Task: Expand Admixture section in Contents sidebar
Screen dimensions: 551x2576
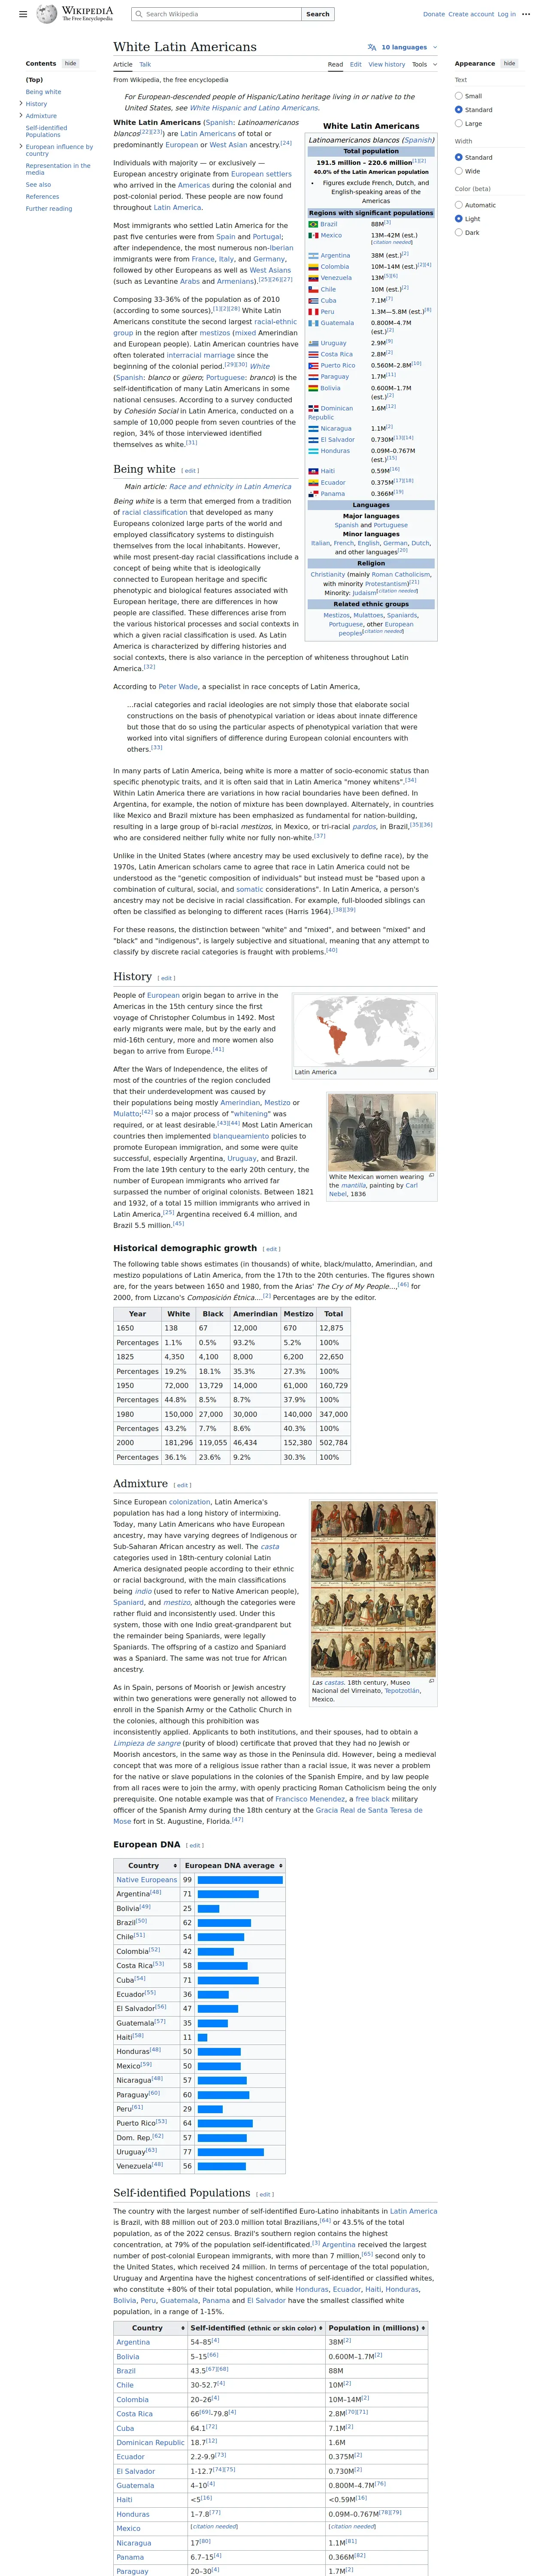Action: pos(21,115)
